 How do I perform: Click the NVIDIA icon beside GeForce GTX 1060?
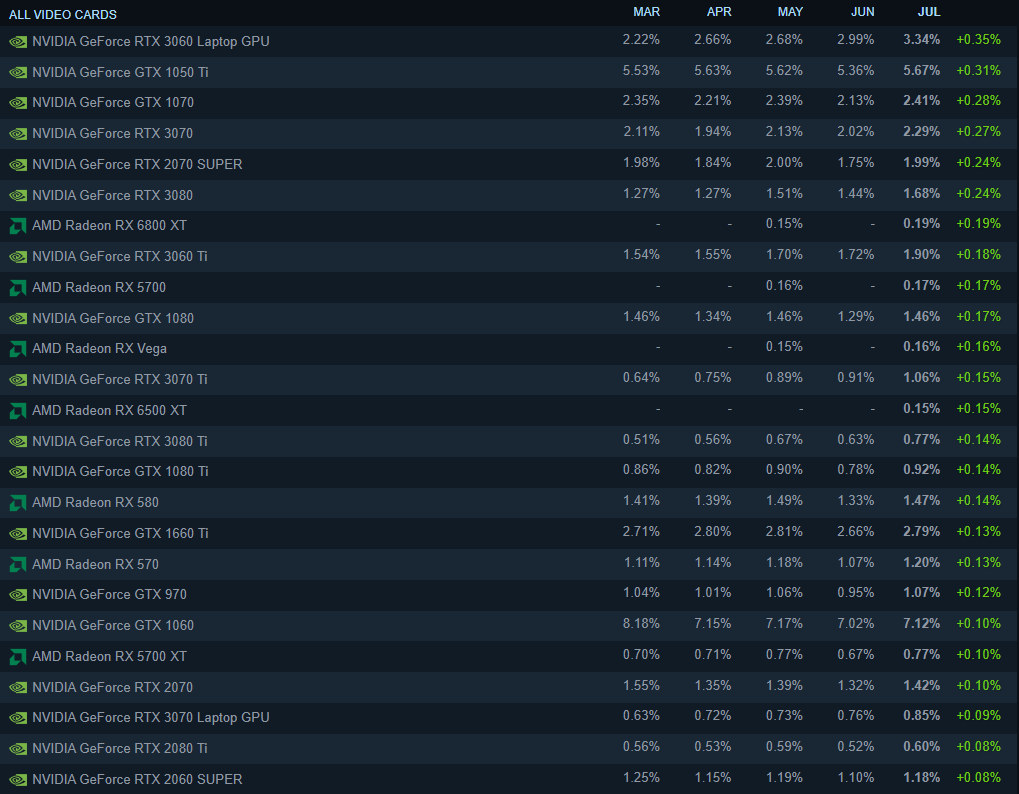point(17,626)
